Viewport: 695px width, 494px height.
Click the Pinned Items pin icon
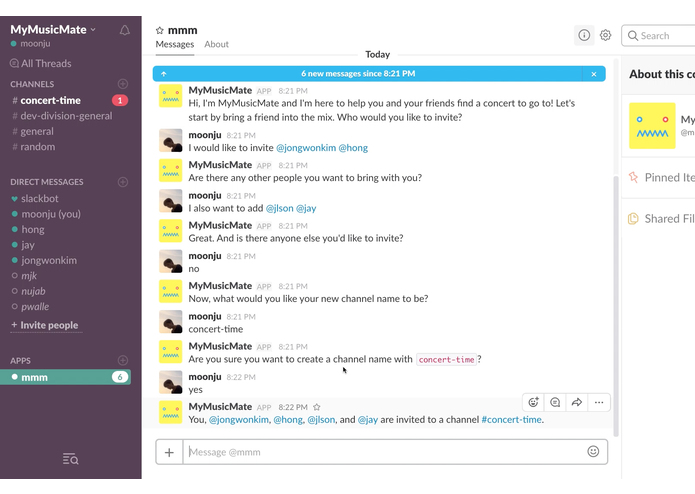point(633,178)
